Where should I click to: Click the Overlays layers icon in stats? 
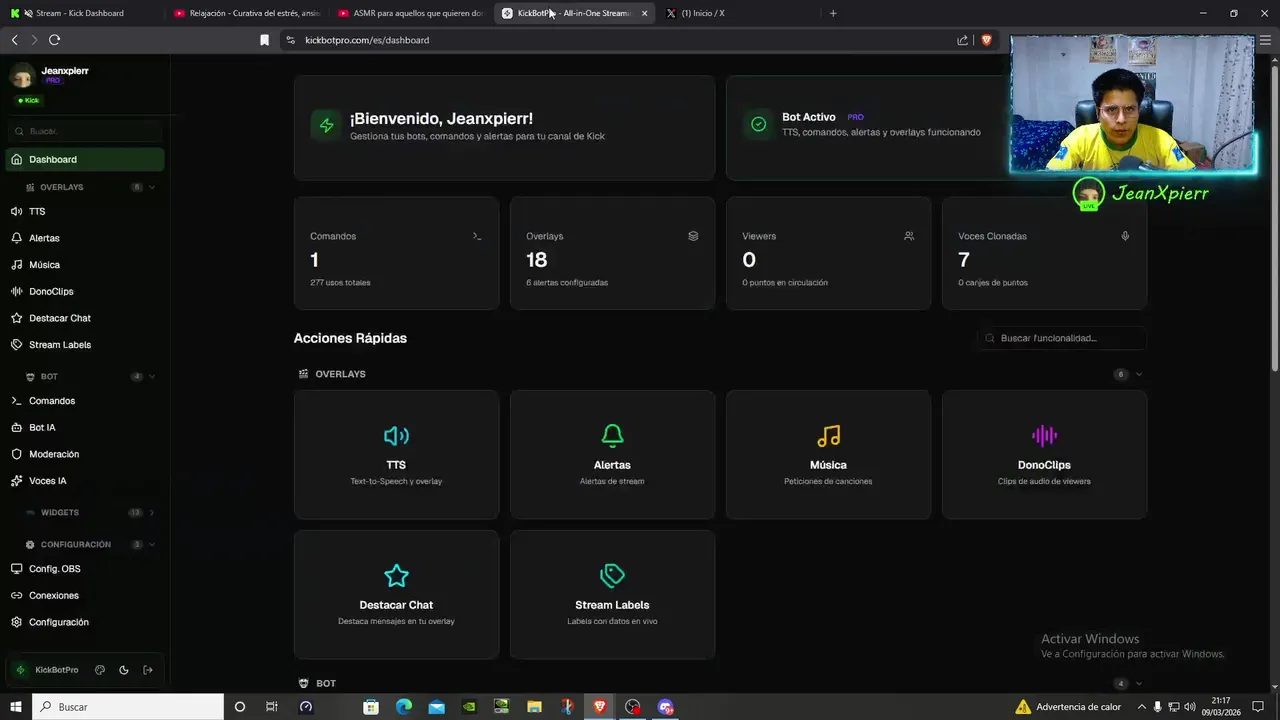(693, 236)
